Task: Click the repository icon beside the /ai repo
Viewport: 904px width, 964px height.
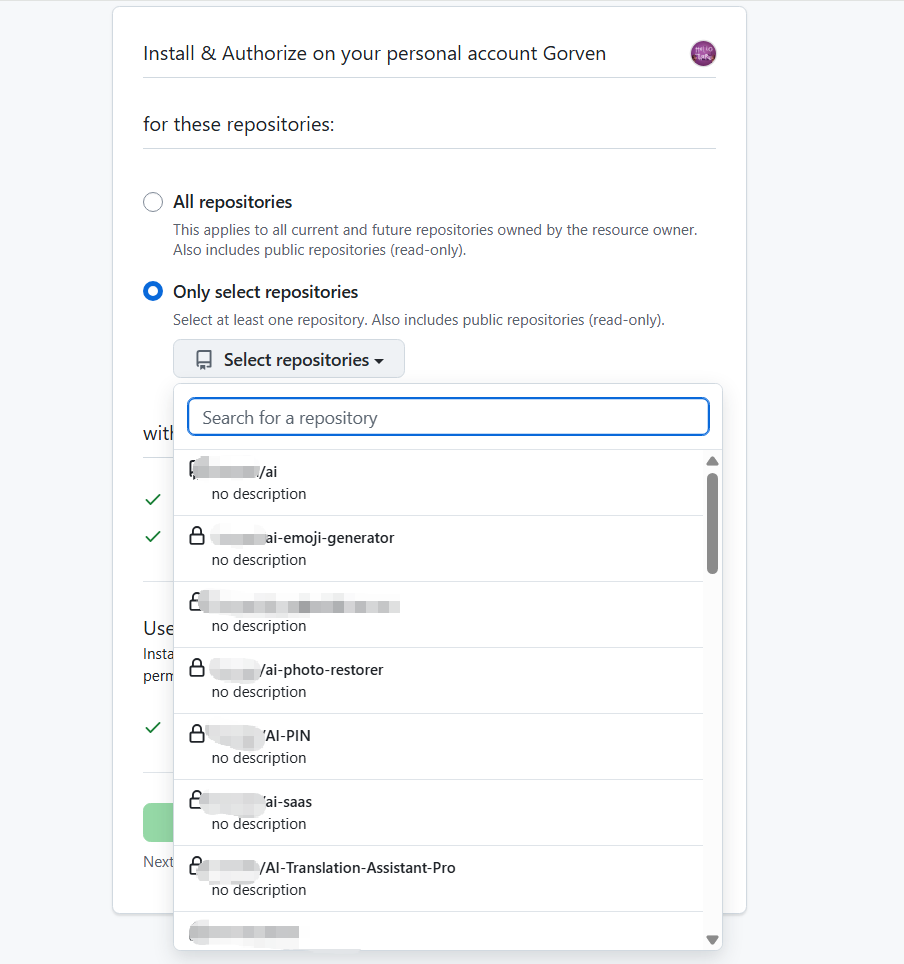Action: (194, 470)
